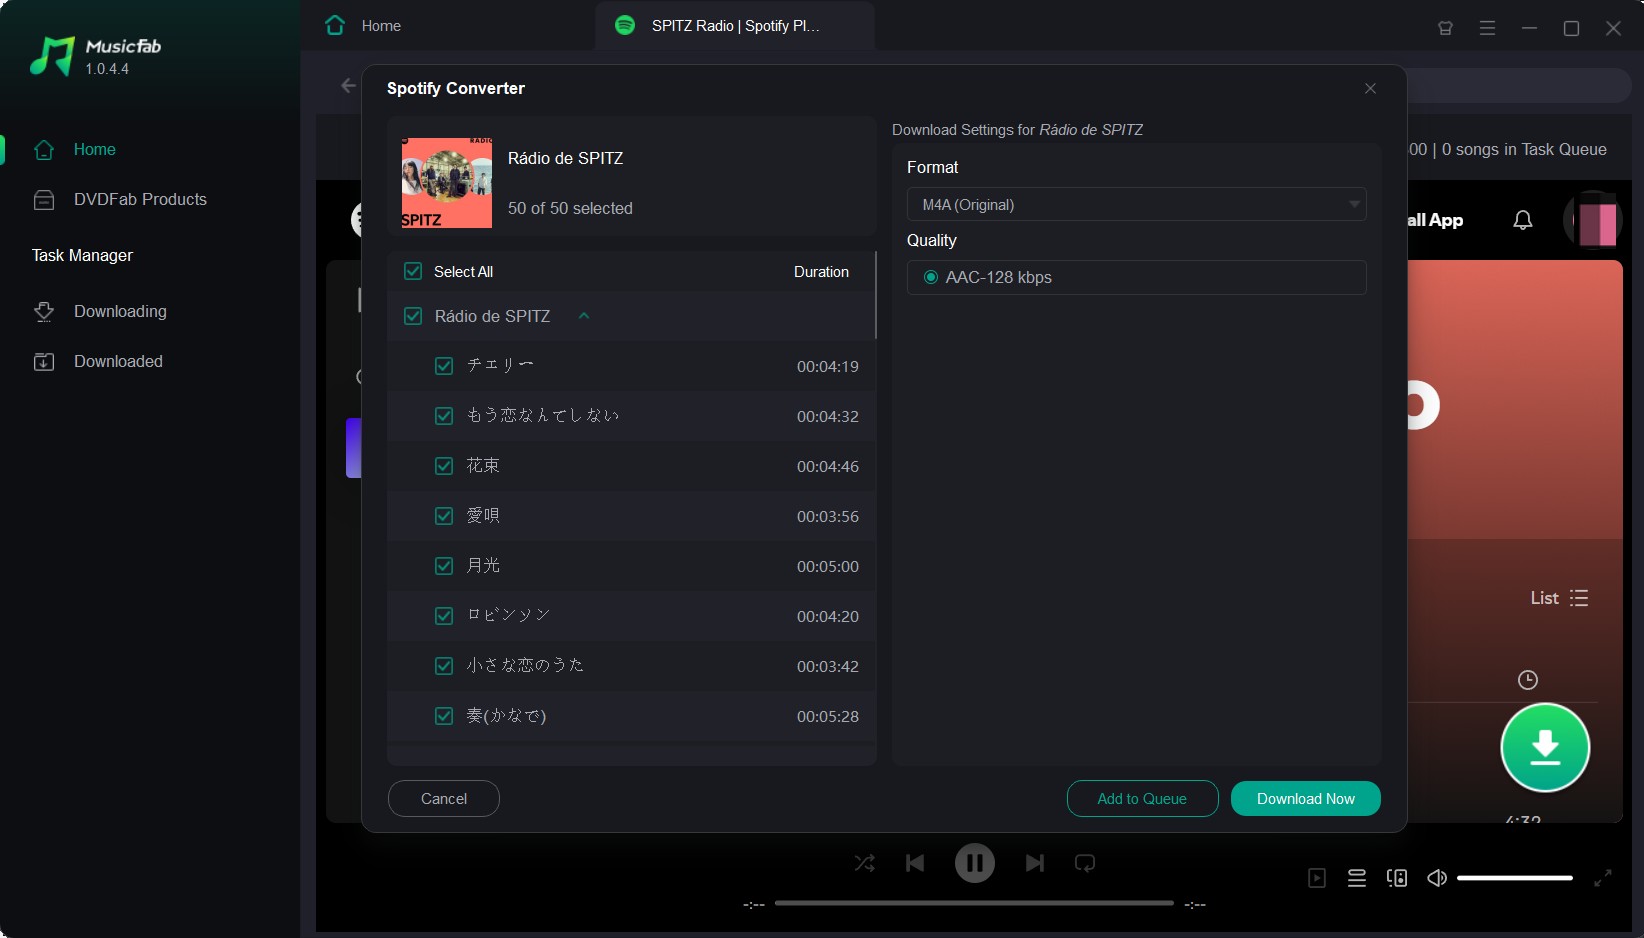The width and height of the screenshot is (1644, 938).
Task: Toggle shuffle playback
Action: coord(864,863)
